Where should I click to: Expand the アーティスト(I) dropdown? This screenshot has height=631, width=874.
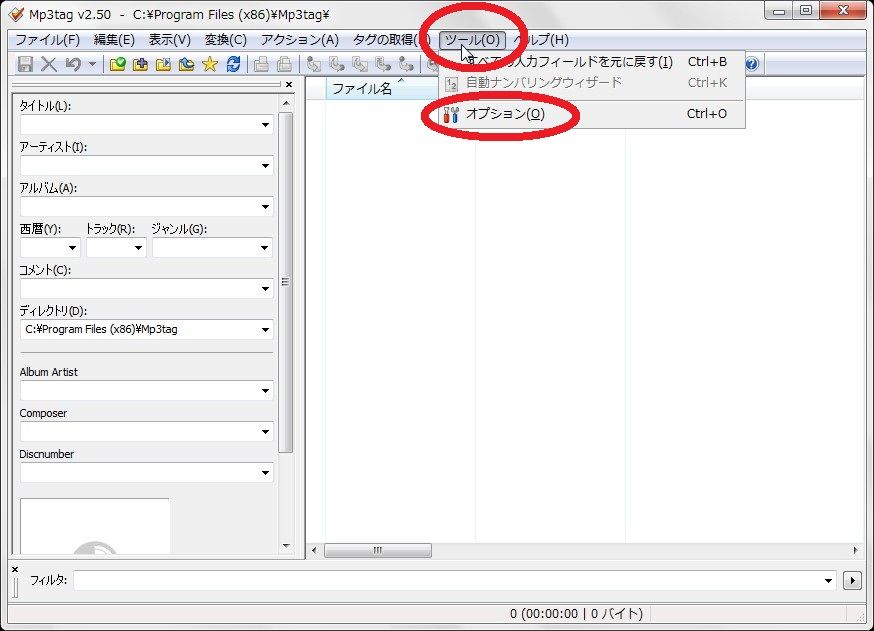pyautogui.click(x=265, y=166)
